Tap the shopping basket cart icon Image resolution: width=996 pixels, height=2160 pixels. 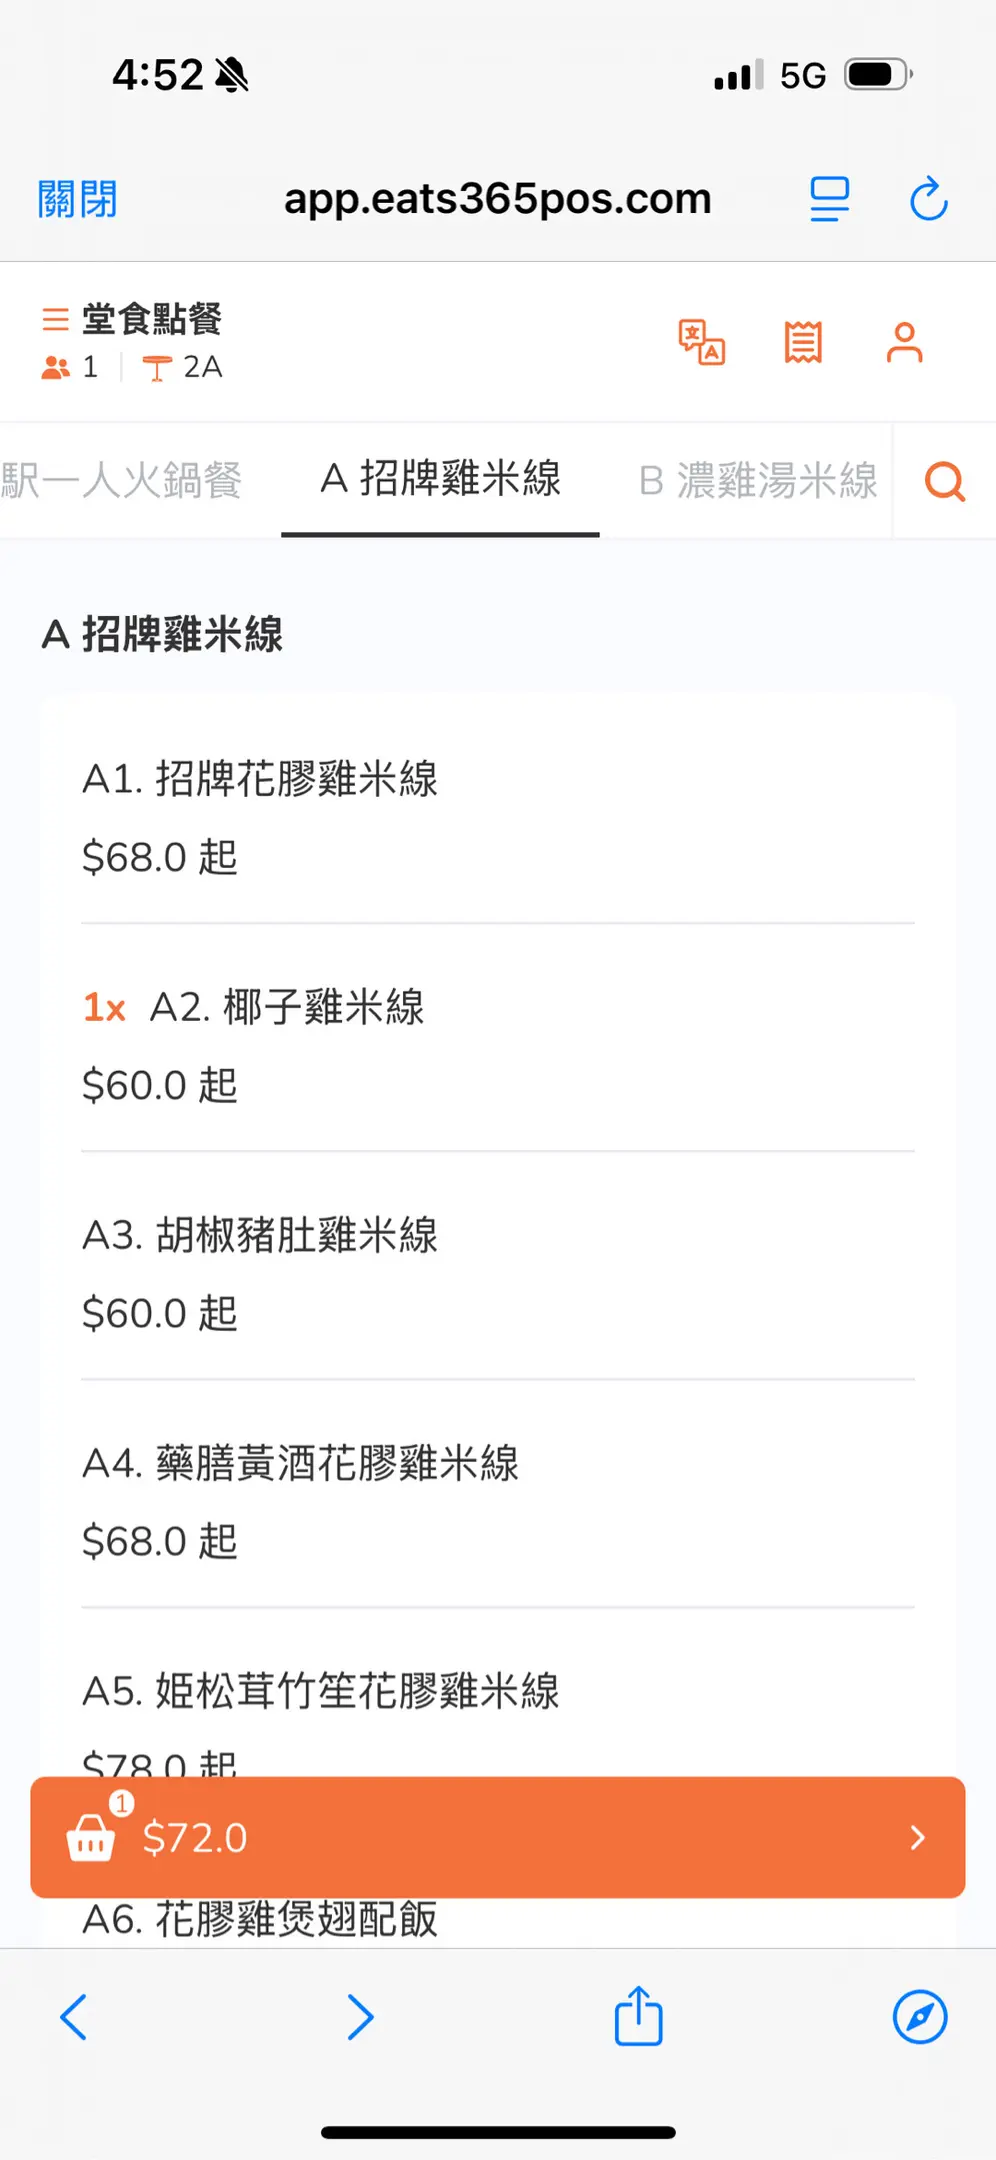pos(91,1836)
